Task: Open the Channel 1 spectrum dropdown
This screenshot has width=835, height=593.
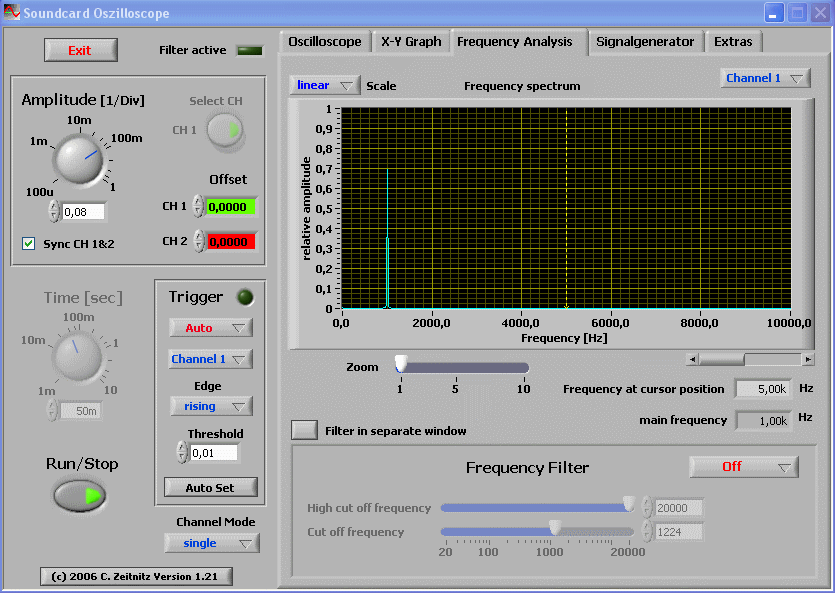Action: [765, 78]
